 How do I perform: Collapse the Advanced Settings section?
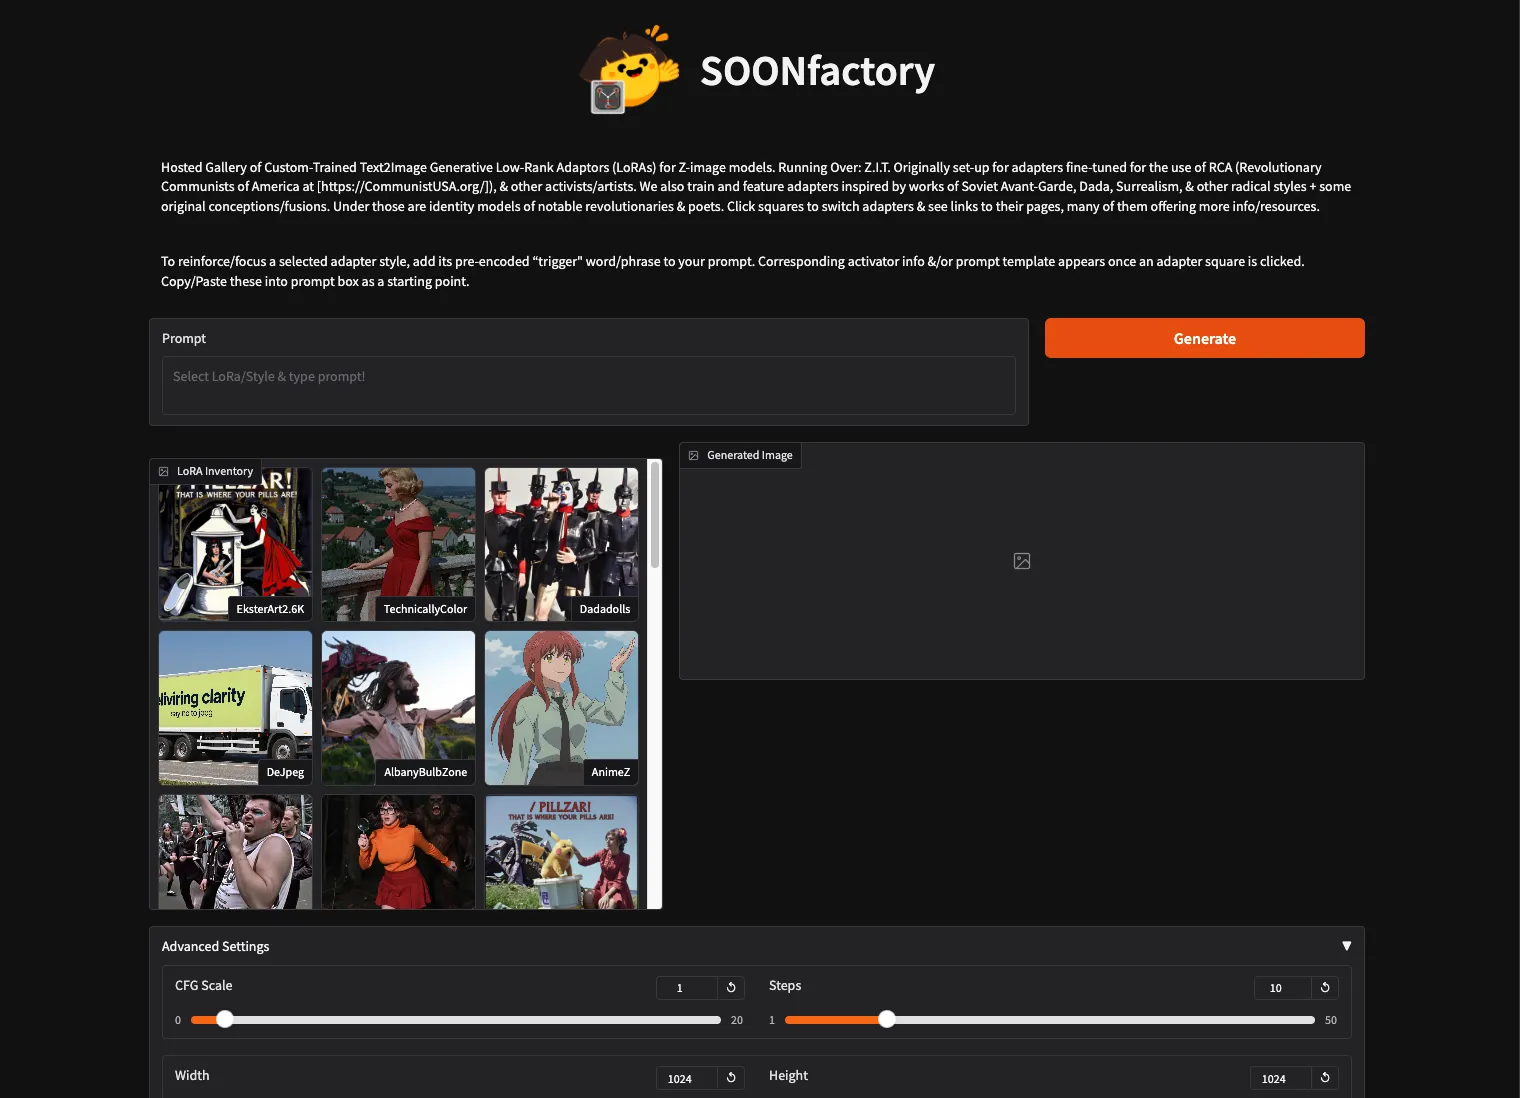point(1346,946)
